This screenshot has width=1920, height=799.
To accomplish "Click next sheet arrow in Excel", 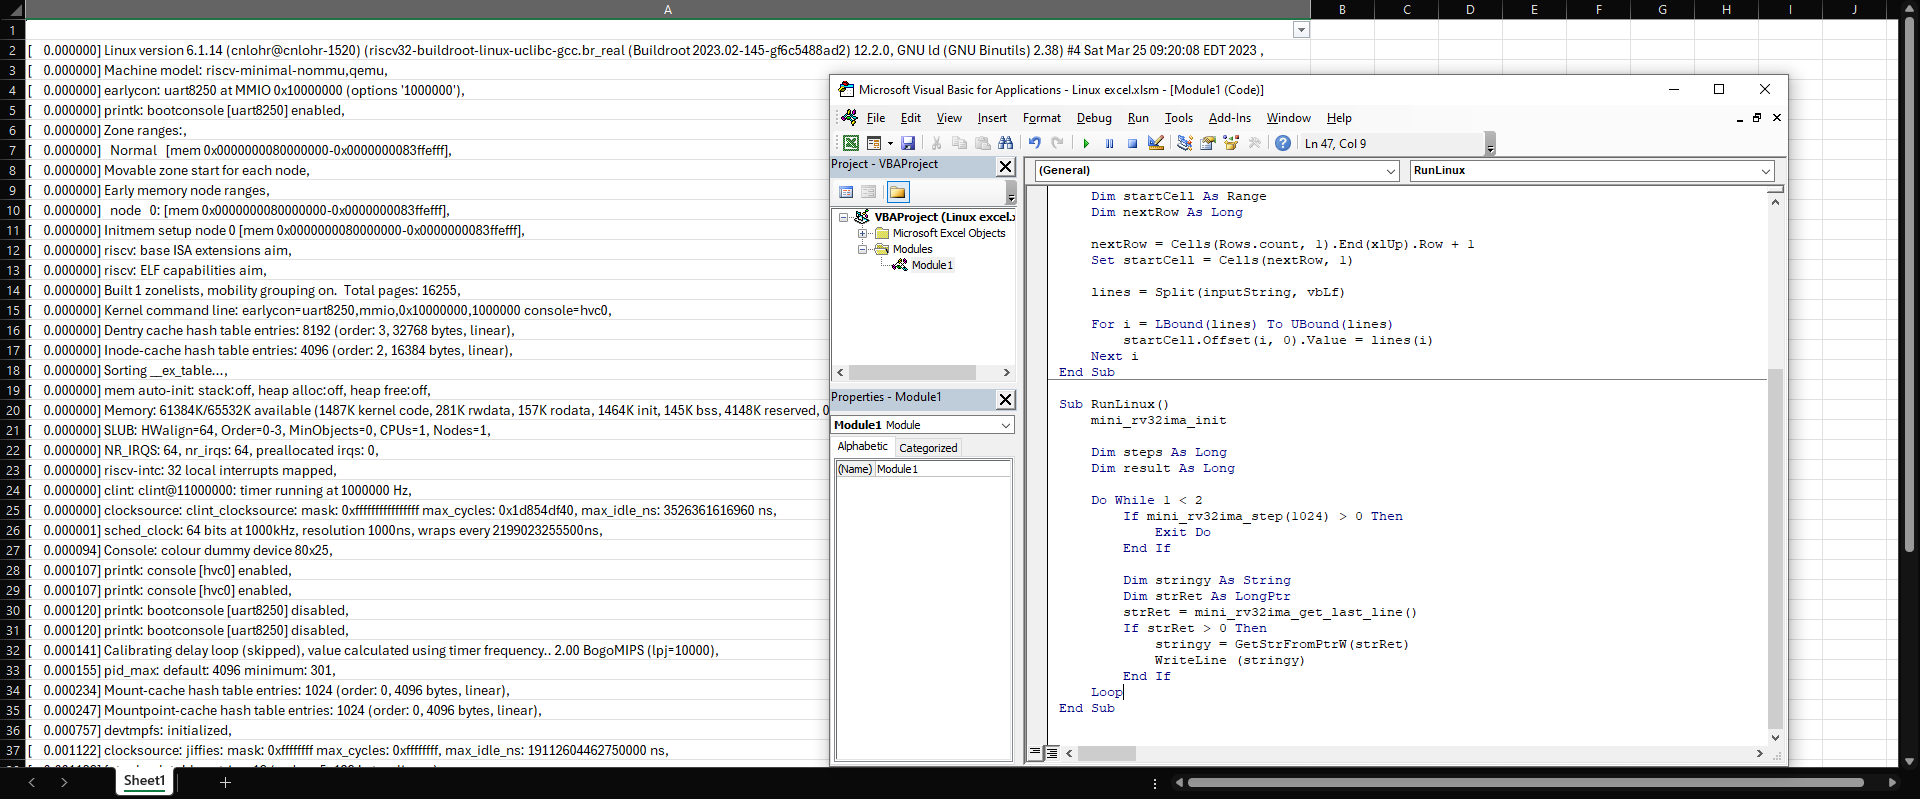I will (64, 782).
